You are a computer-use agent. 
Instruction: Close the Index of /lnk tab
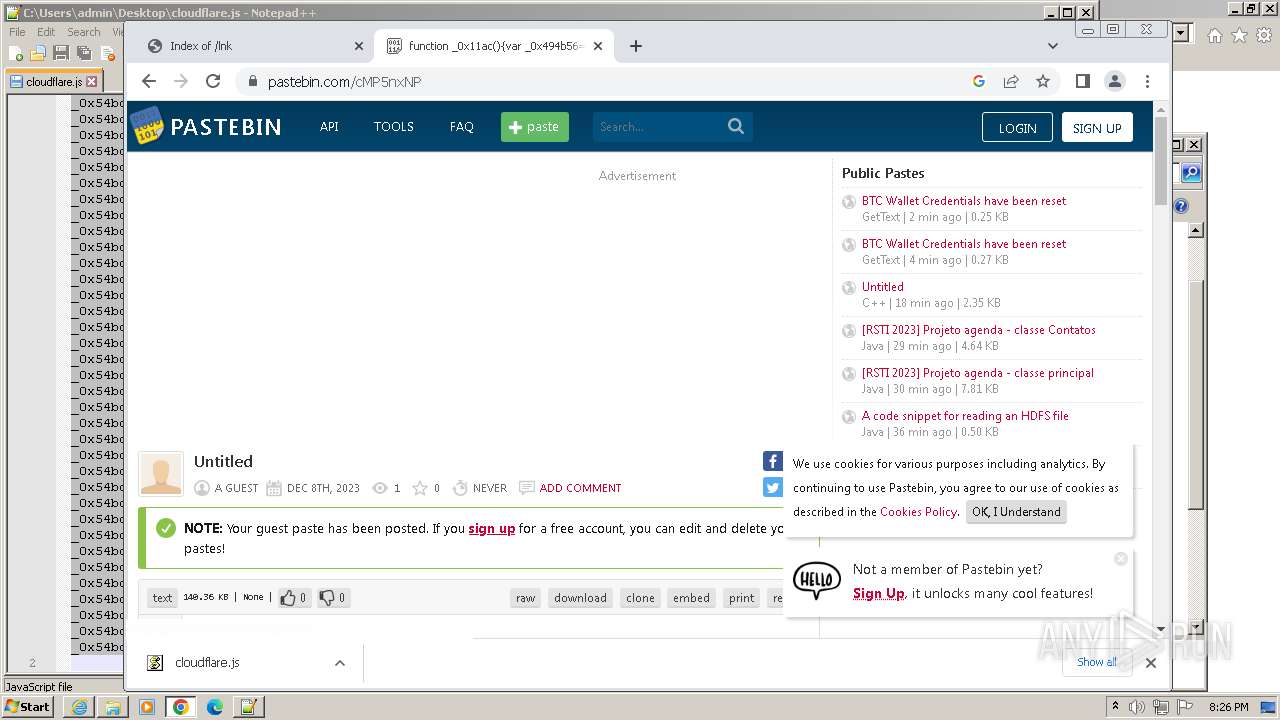point(359,46)
